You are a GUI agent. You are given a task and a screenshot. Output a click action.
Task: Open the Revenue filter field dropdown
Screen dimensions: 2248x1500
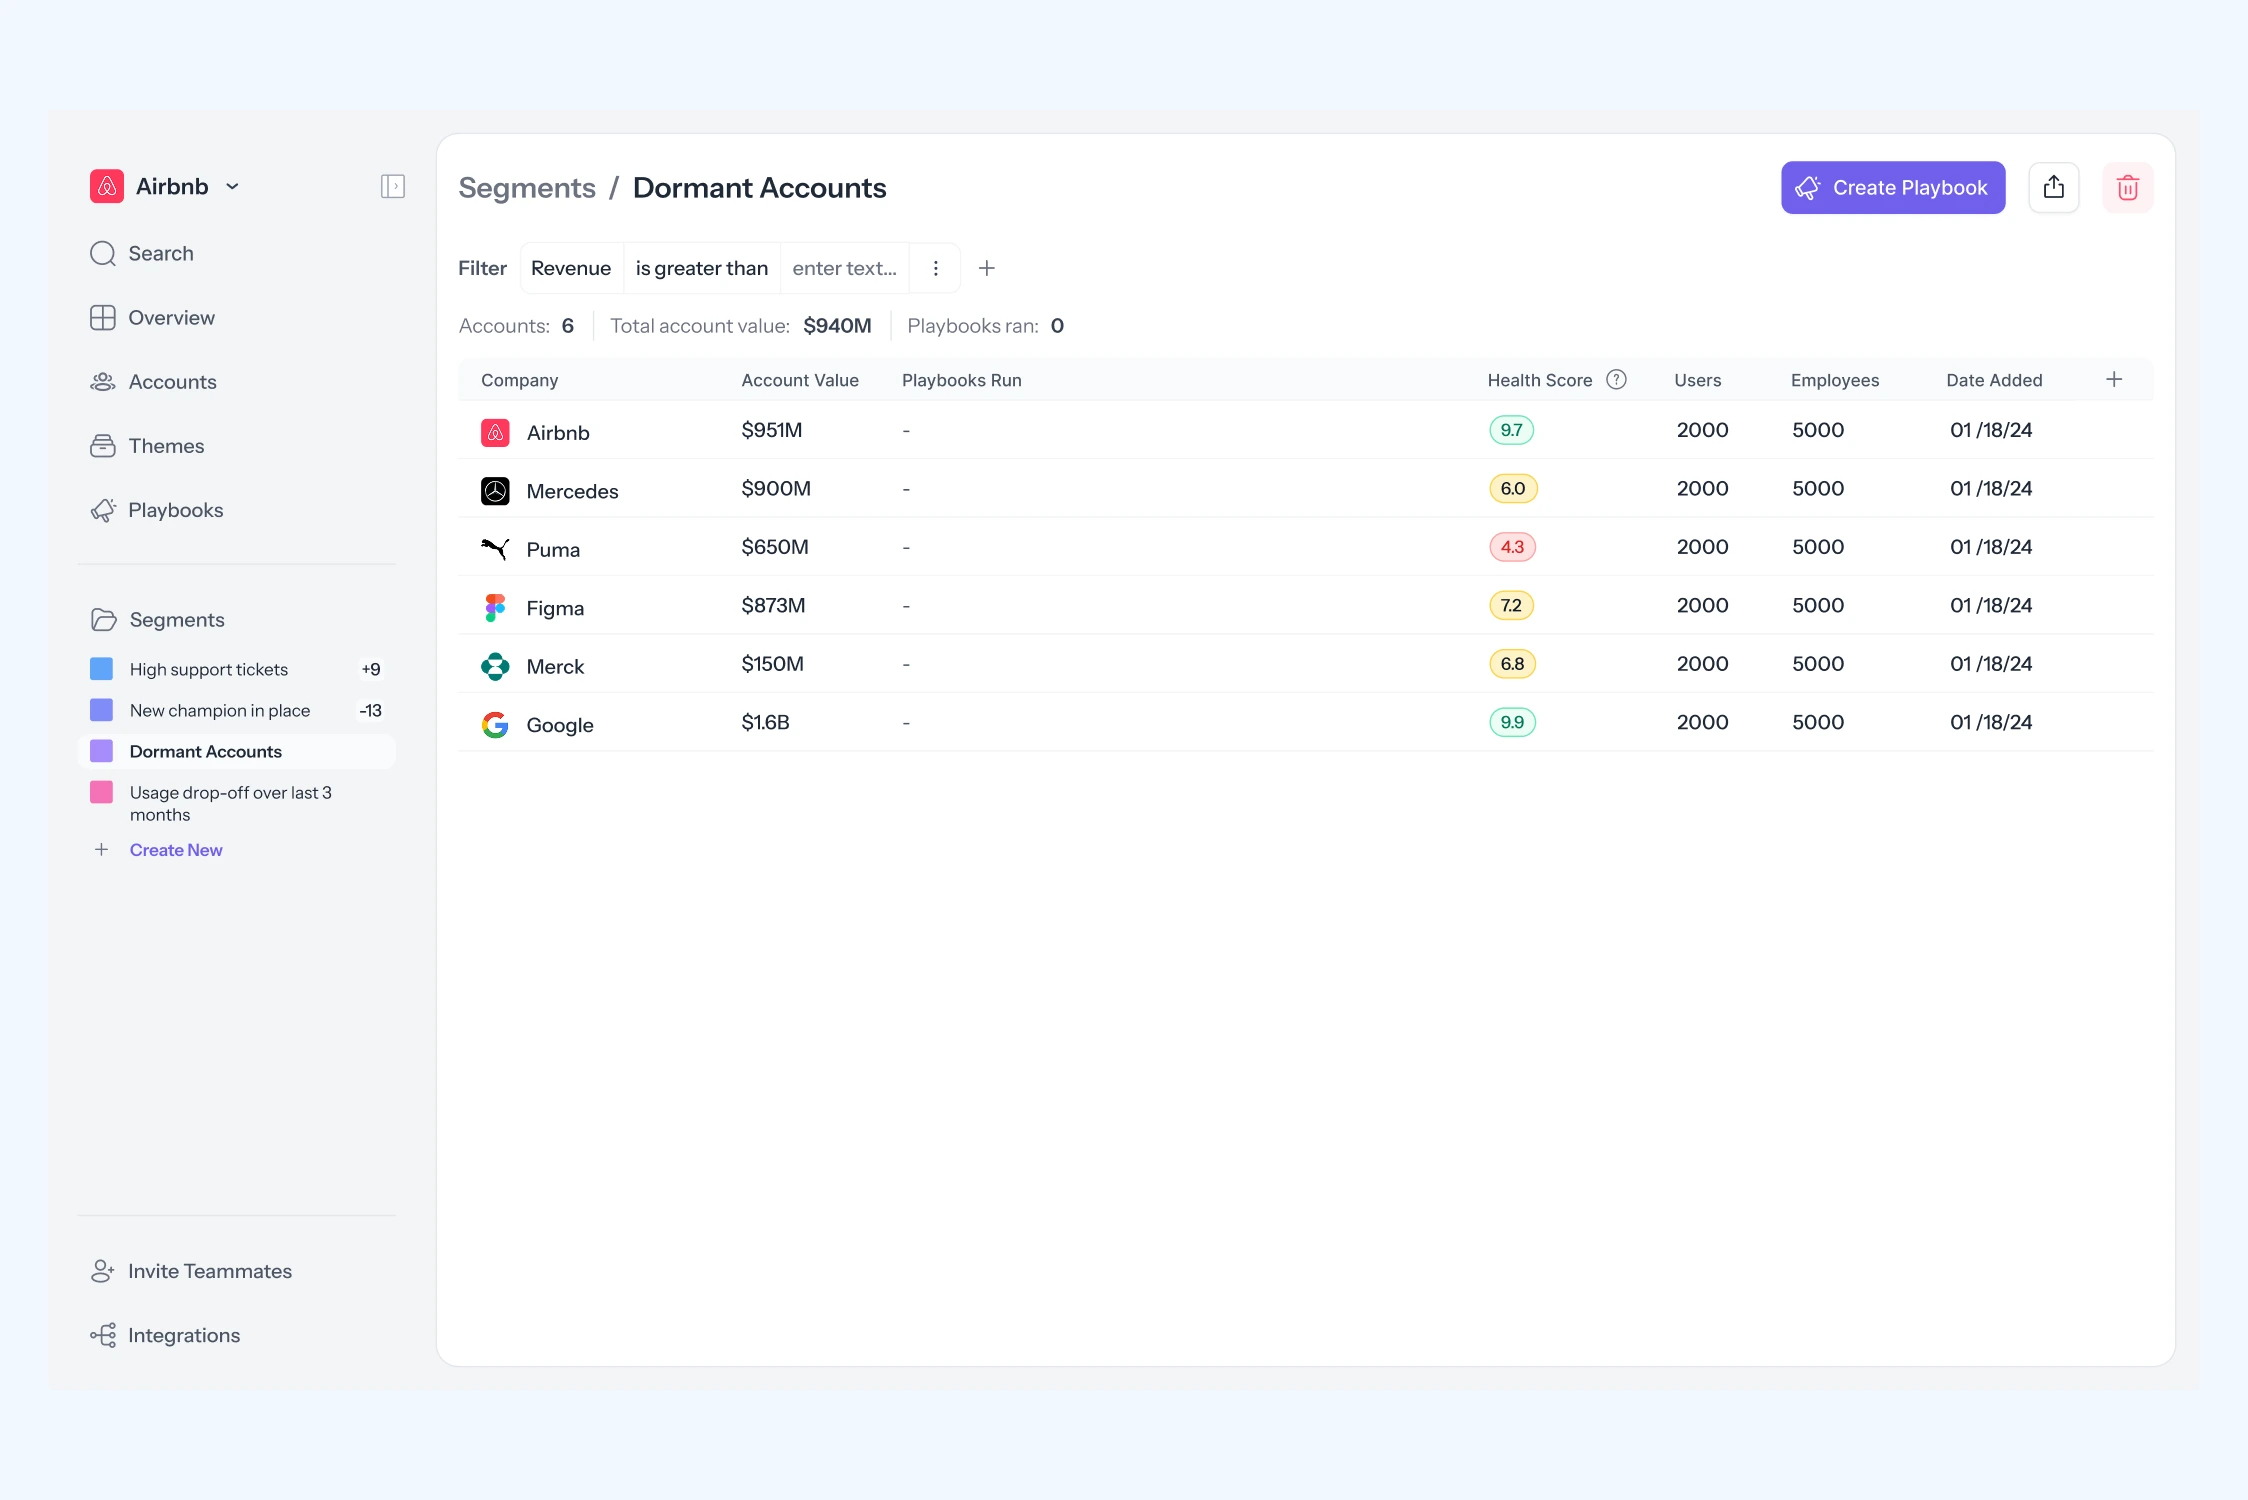point(571,268)
